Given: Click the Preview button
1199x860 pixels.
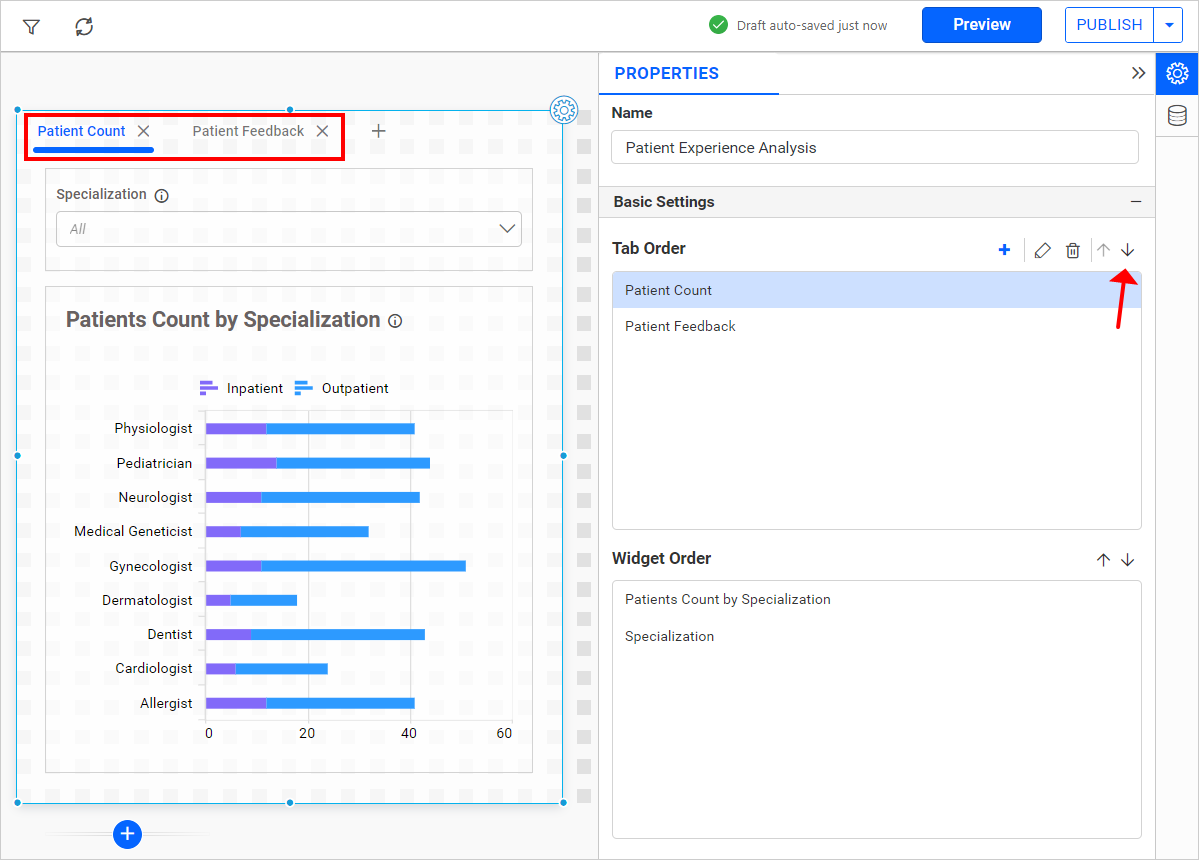Looking at the screenshot, I should pos(981,25).
